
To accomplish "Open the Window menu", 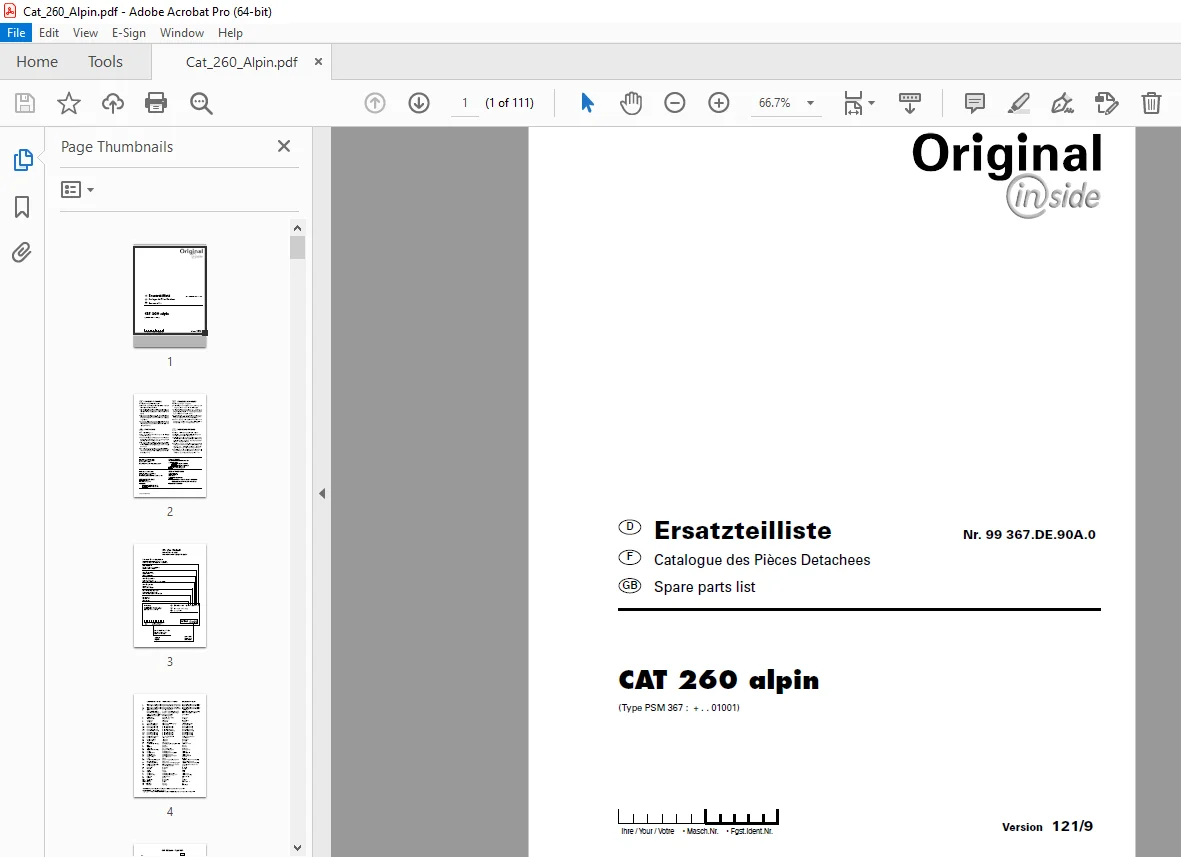I will (x=182, y=33).
